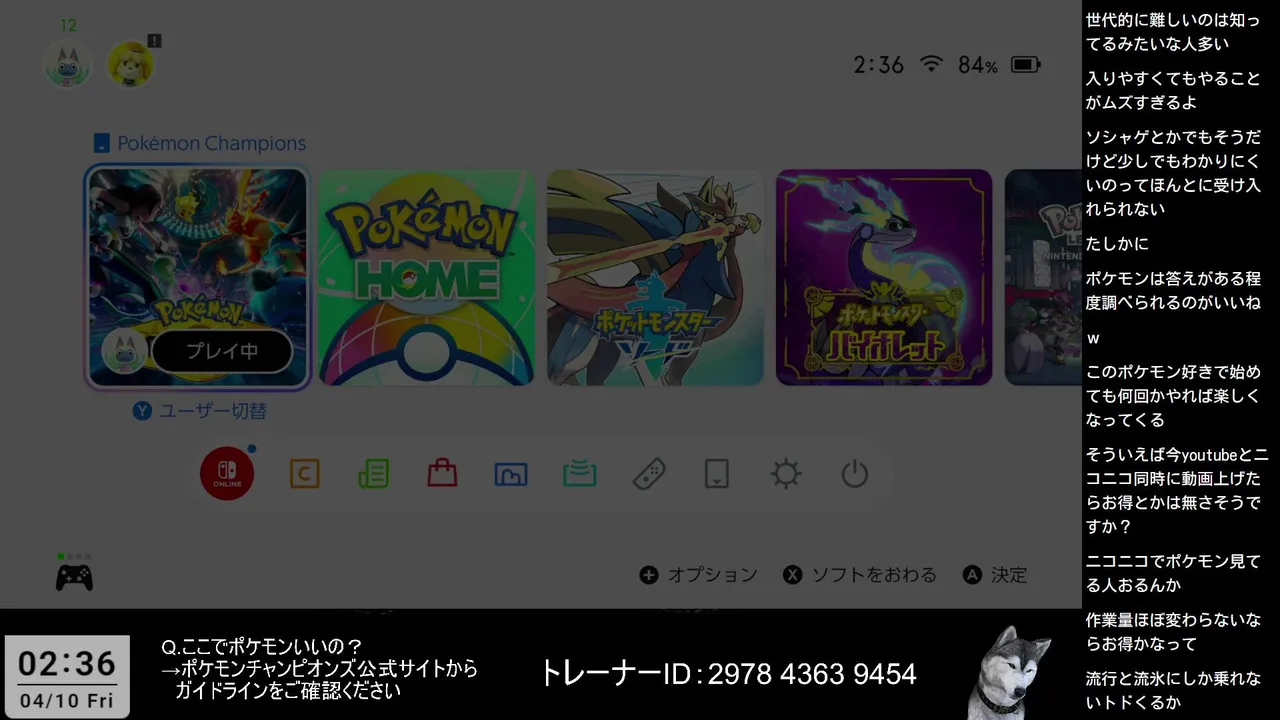
Task: Click the + オプション button
Action: [699, 575]
